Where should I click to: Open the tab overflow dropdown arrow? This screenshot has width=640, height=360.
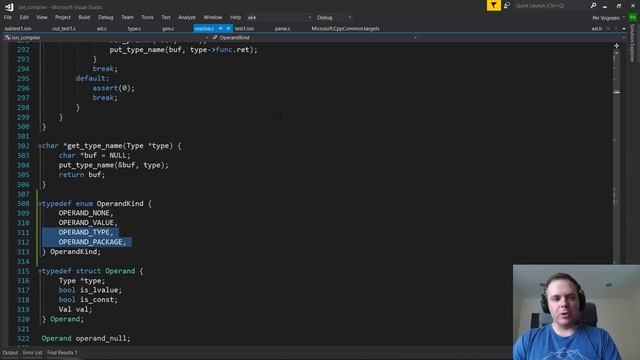(624, 29)
